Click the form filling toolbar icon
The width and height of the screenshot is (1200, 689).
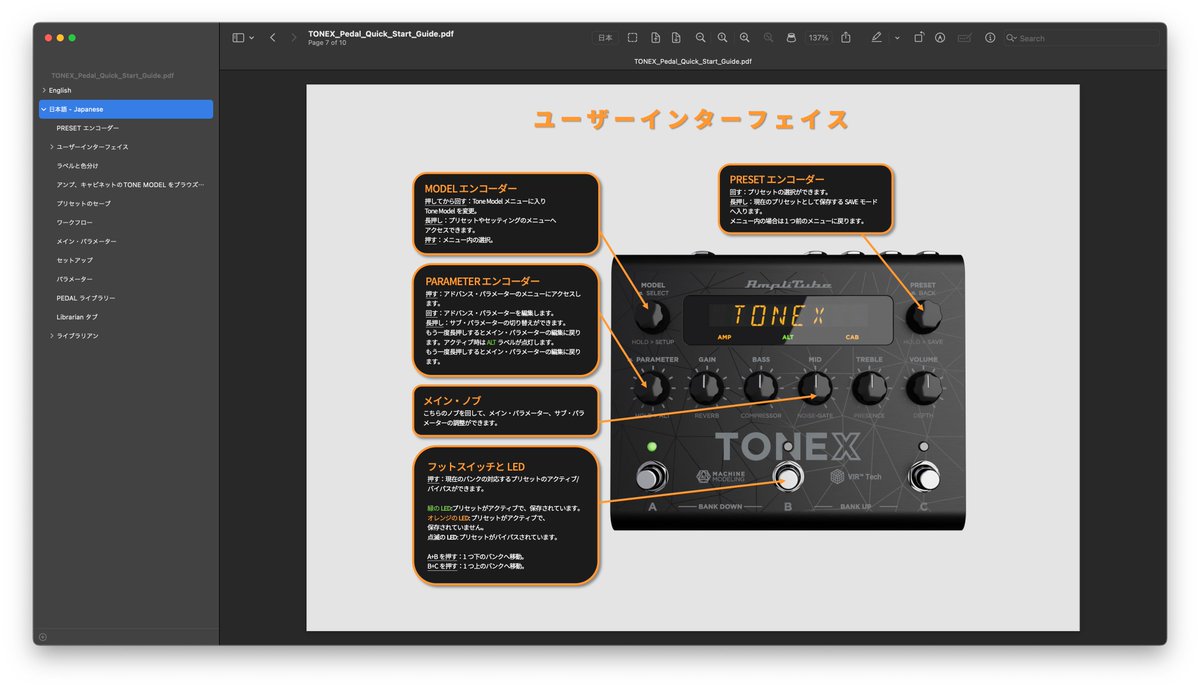tap(964, 38)
